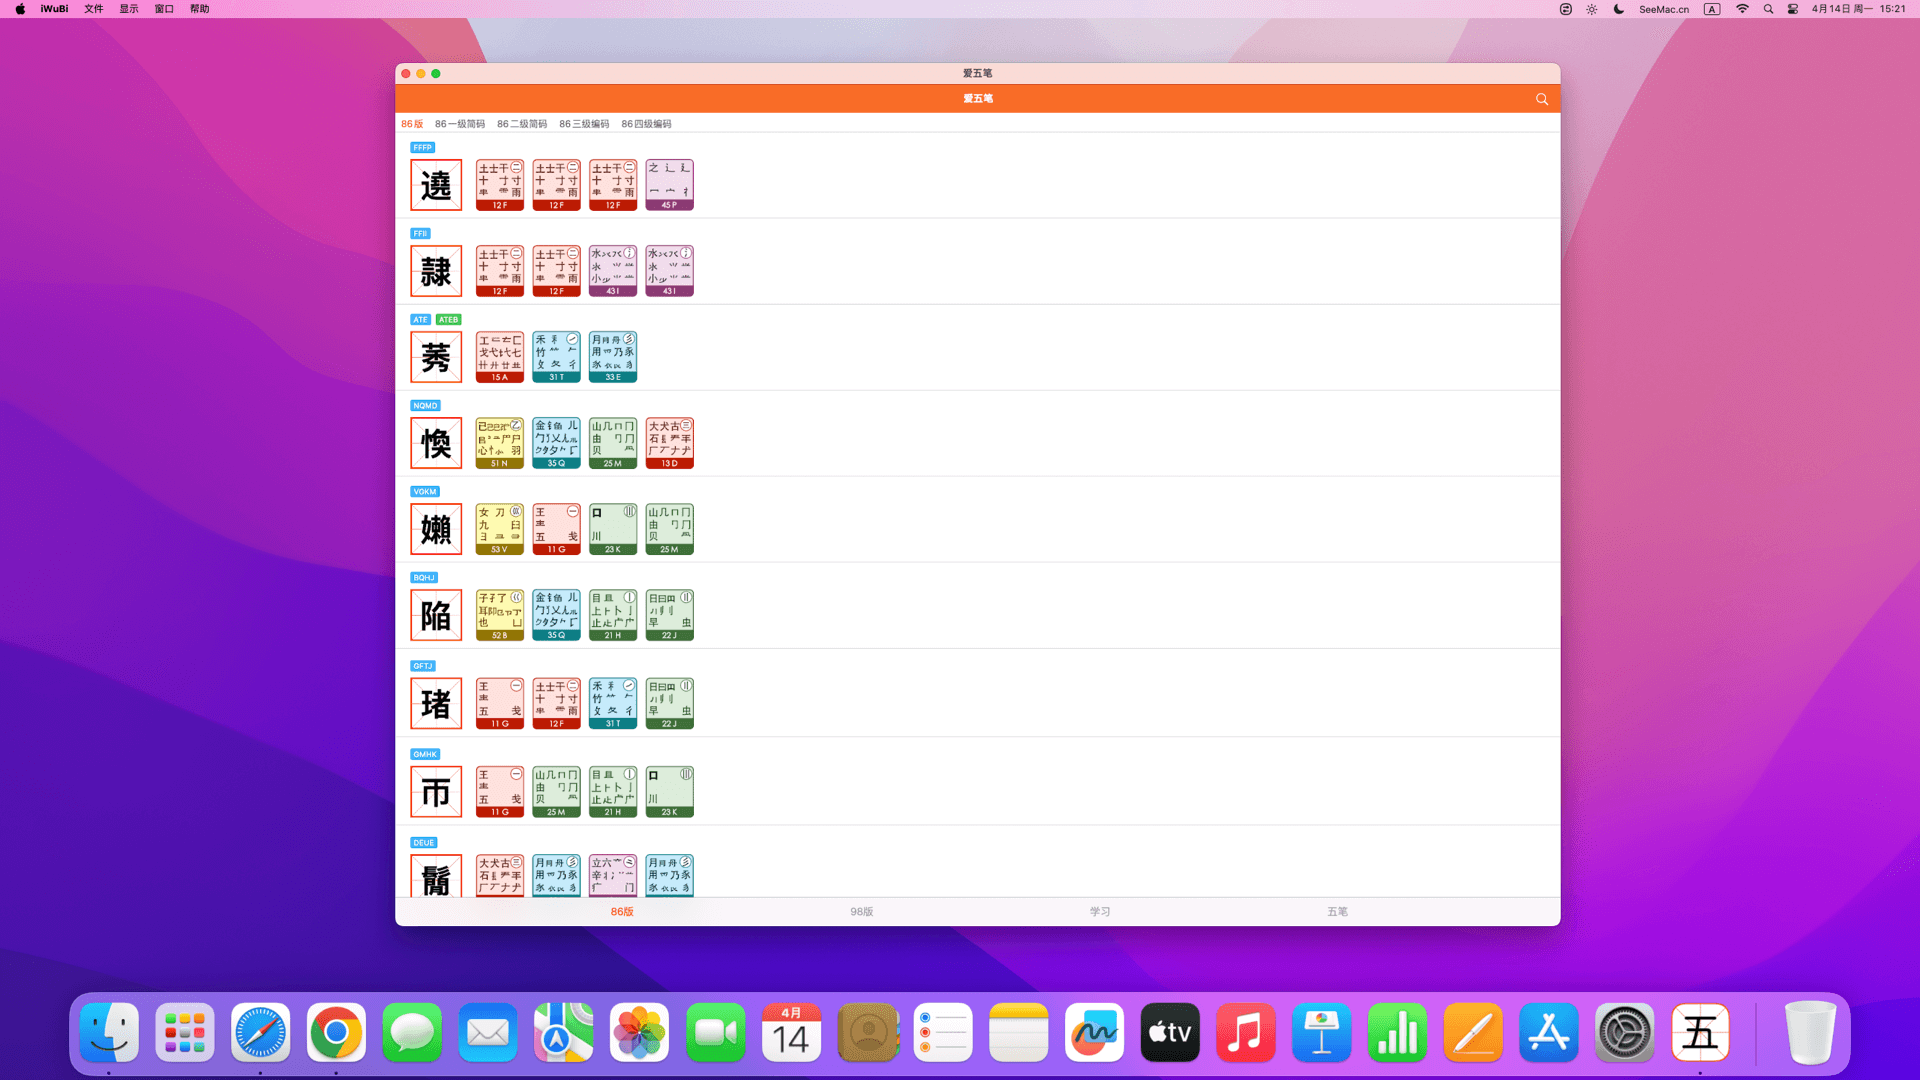This screenshot has height=1080, width=1920.
Task: Open the 显示 menu in the menu bar
Action: coord(129,9)
